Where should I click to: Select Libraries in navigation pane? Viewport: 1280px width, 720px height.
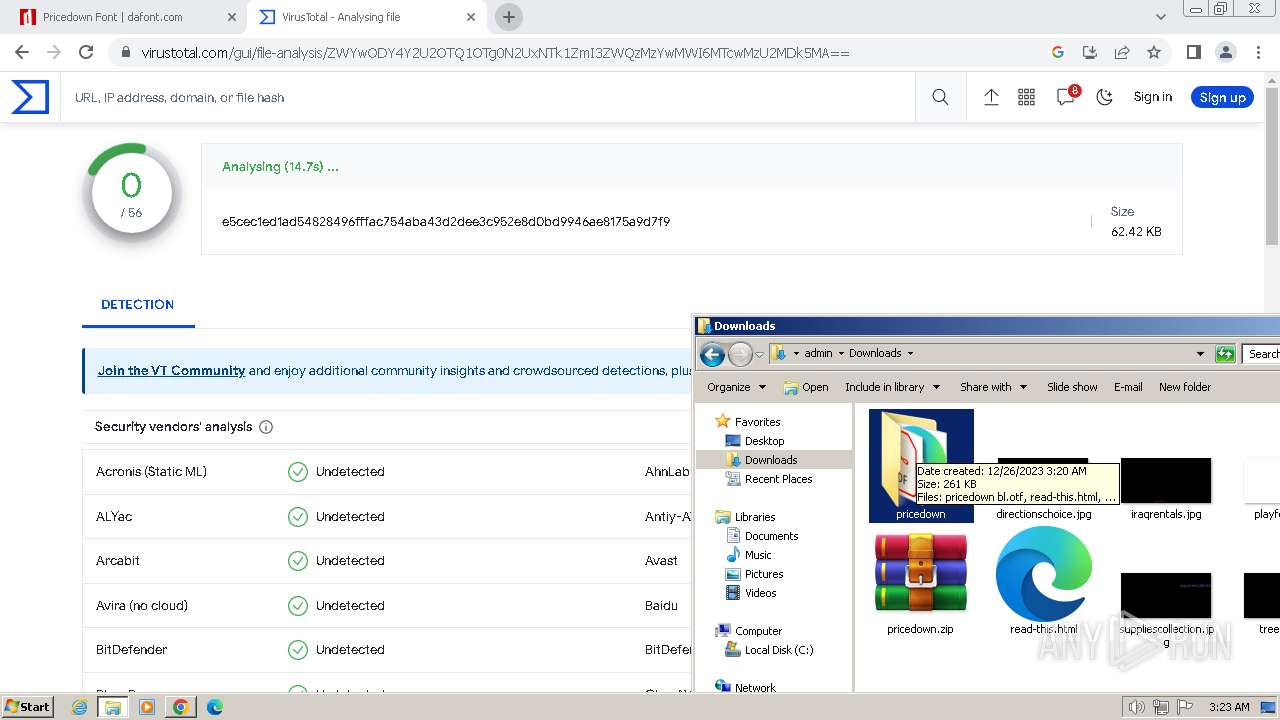[x=755, y=517]
